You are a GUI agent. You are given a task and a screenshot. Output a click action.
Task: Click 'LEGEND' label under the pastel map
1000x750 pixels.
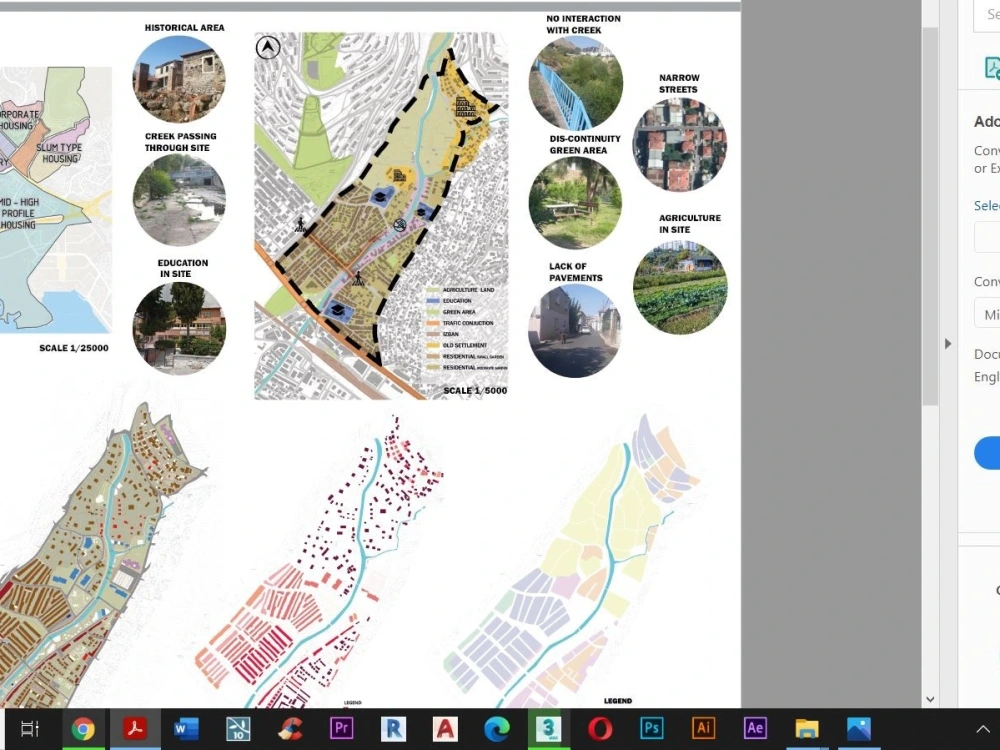pos(618,701)
